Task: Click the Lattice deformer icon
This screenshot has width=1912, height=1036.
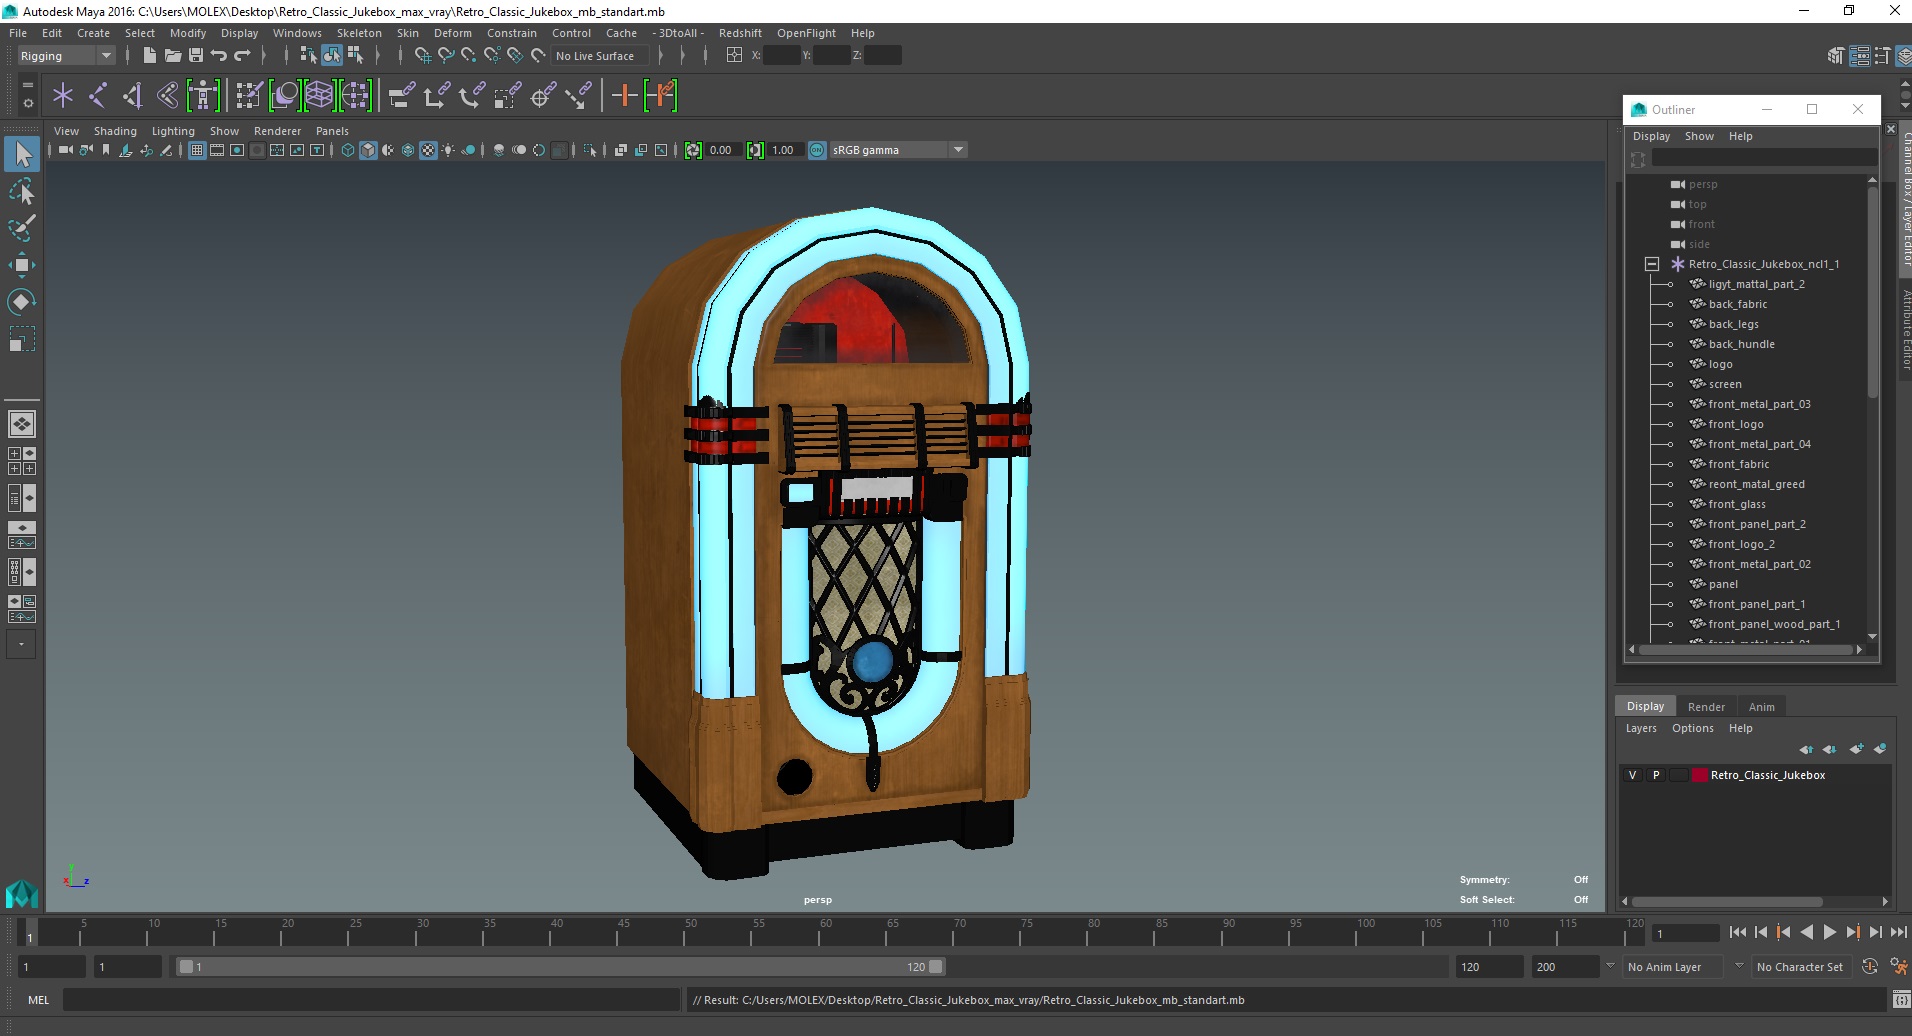Action: [x=319, y=96]
